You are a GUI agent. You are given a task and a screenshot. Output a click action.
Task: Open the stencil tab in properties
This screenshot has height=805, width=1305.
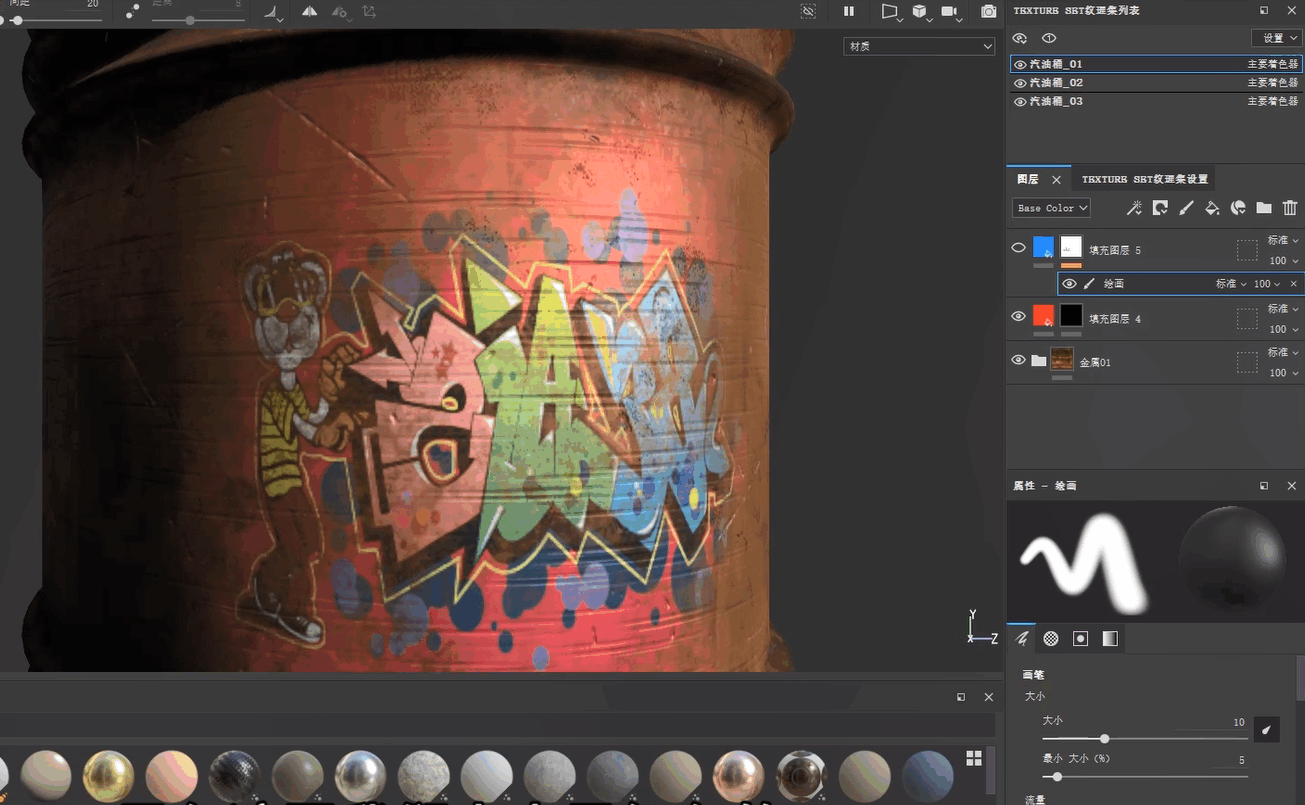click(1080, 638)
